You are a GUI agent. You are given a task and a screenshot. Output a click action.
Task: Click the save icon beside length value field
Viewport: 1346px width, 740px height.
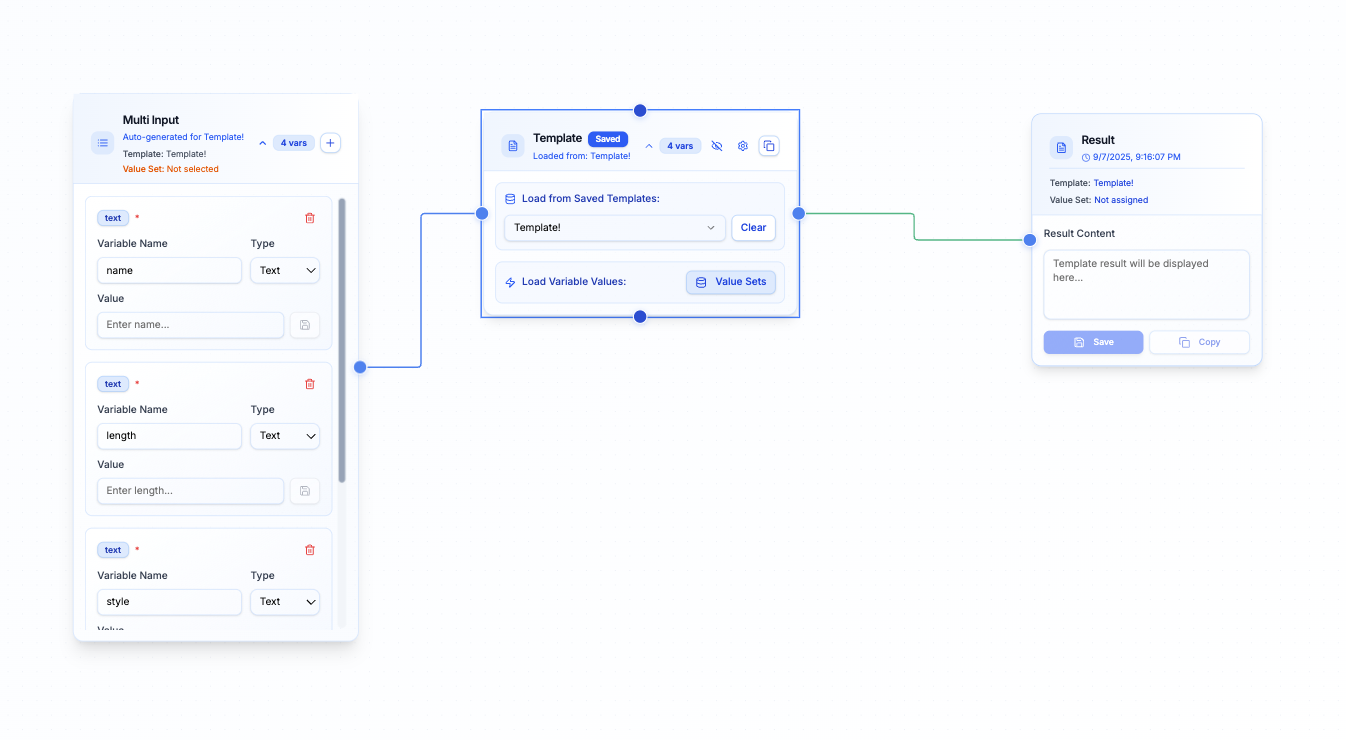pos(305,491)
